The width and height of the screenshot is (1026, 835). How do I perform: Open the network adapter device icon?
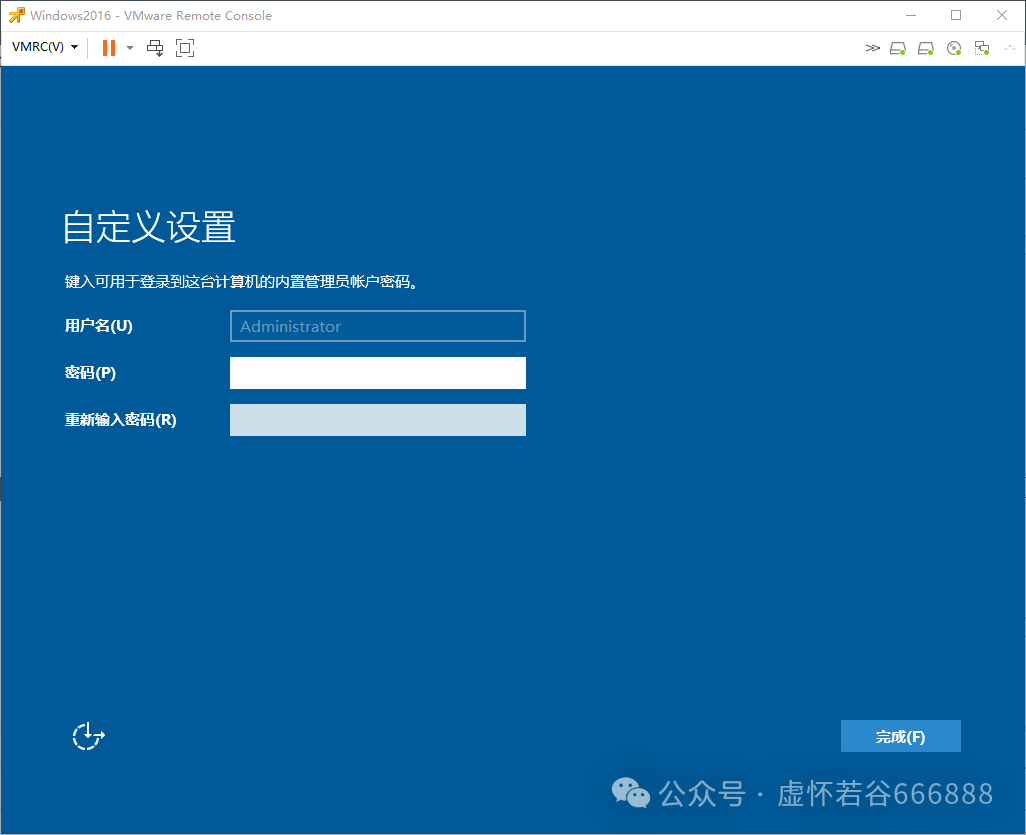[982, 48]
